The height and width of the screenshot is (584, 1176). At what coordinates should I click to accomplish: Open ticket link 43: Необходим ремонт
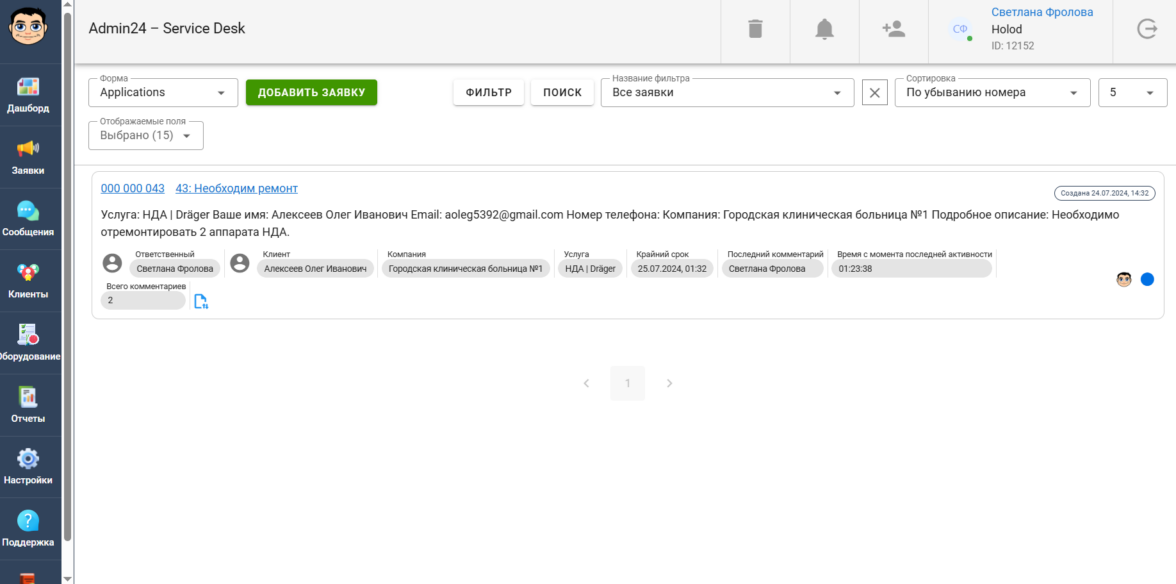pos(236,189)
